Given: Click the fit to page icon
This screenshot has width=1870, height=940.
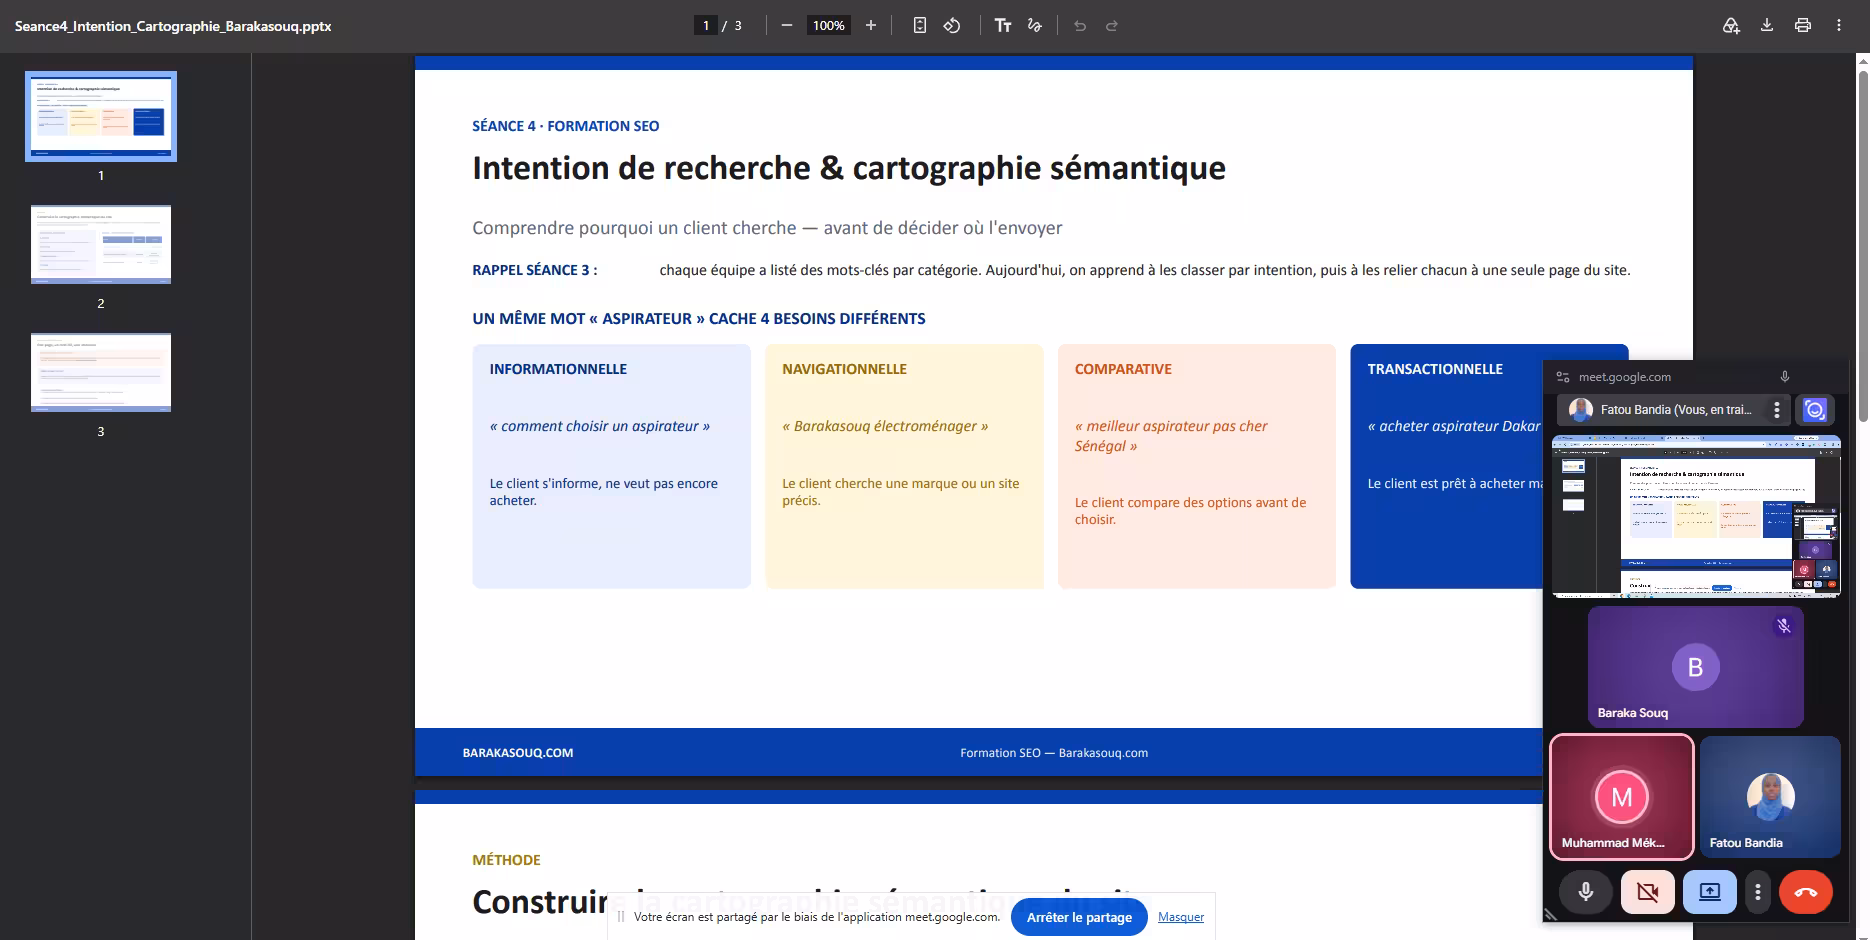Looking at the screenshot, I should pyautogui.click(x=920, y=26).
